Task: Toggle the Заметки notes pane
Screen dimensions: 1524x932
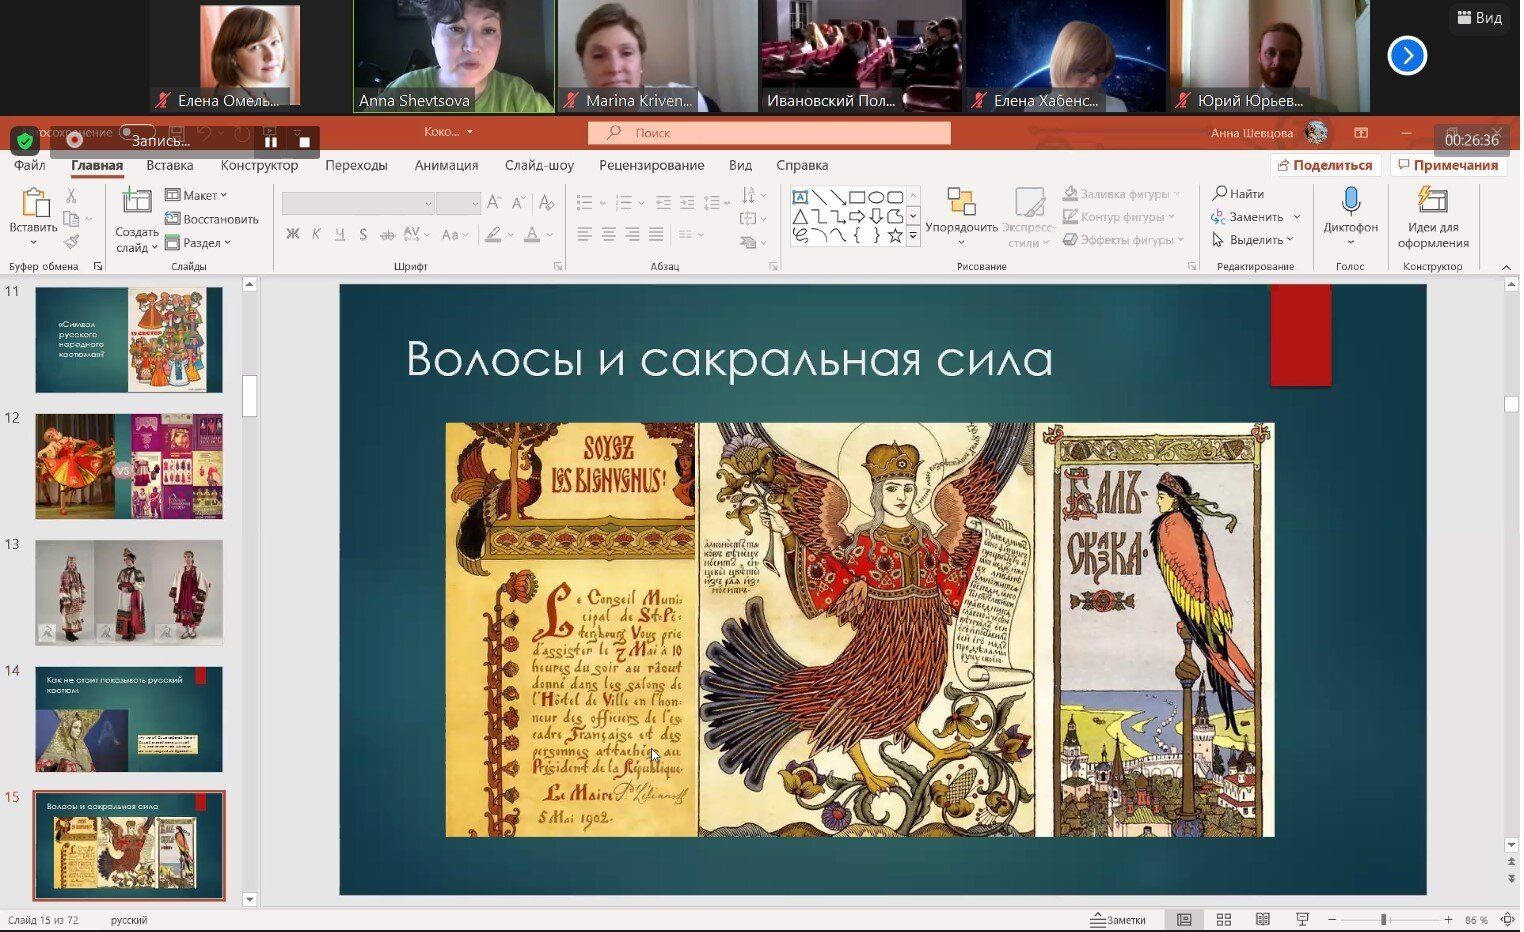Action: point(1118,920)
